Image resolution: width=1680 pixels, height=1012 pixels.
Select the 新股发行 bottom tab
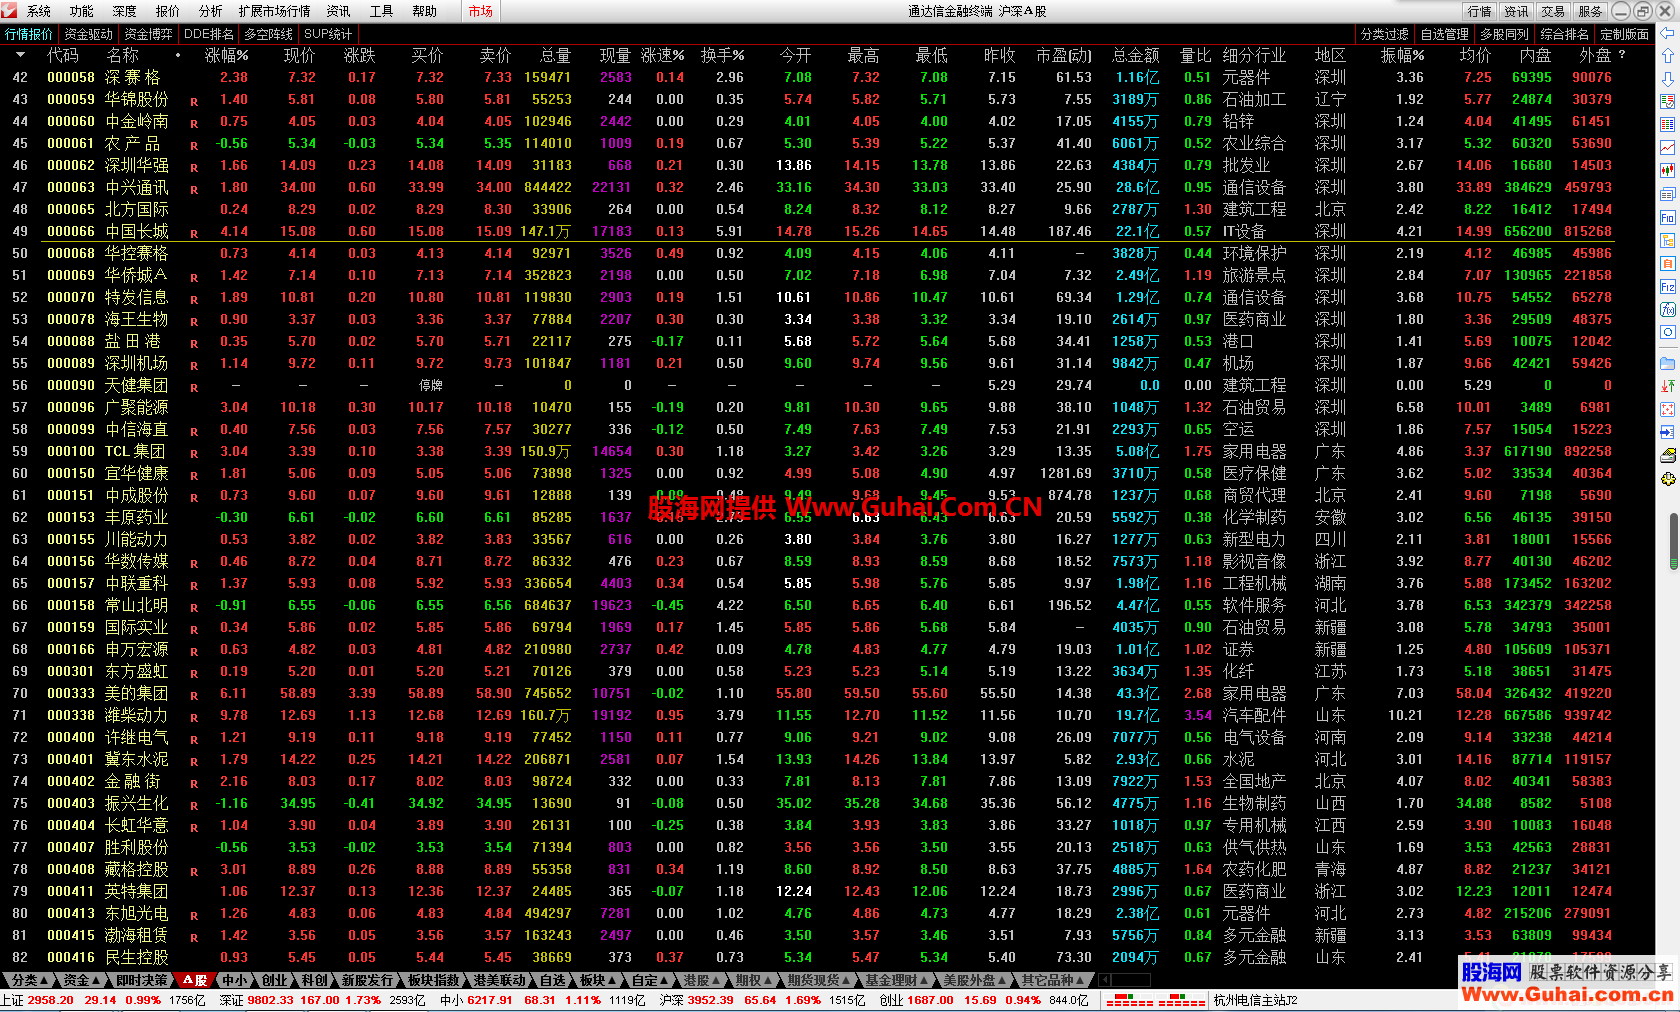[367, 980]
